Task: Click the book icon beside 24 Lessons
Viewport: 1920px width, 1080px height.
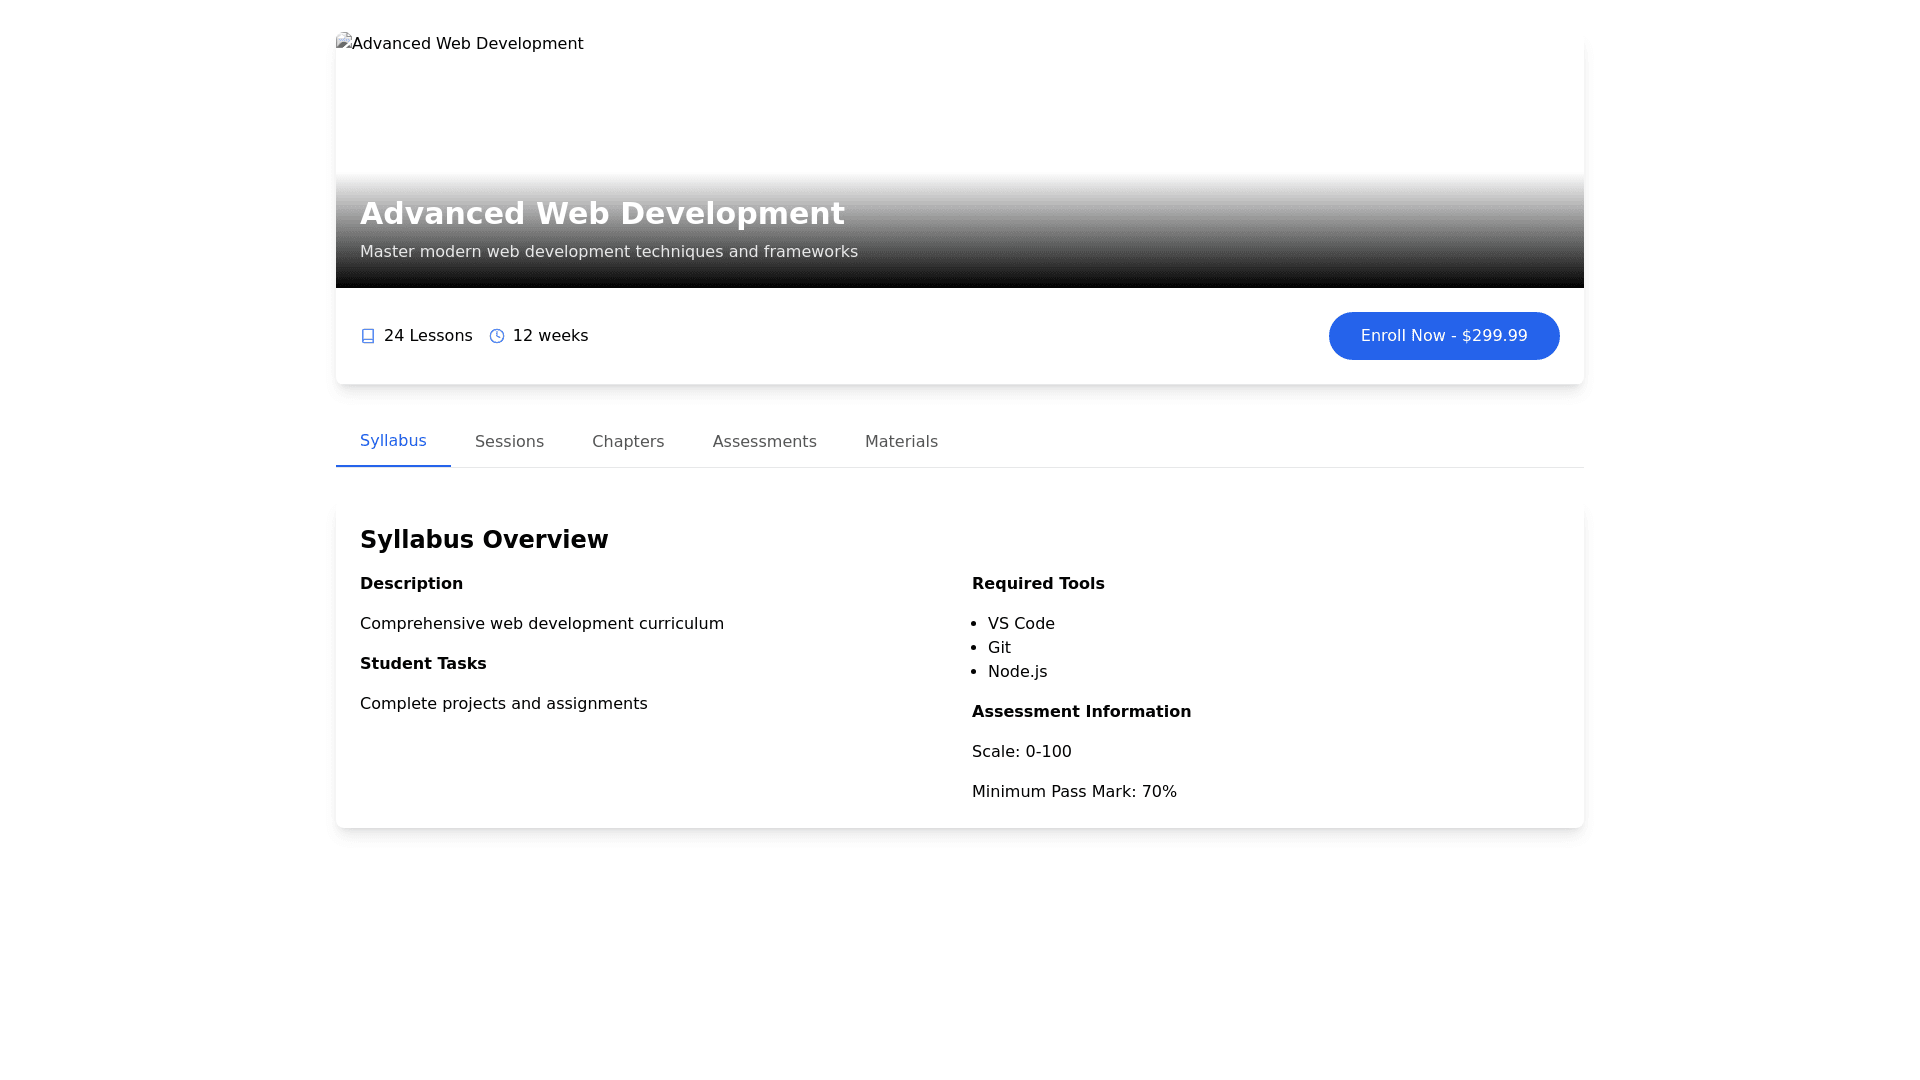Action: [368, 336]
